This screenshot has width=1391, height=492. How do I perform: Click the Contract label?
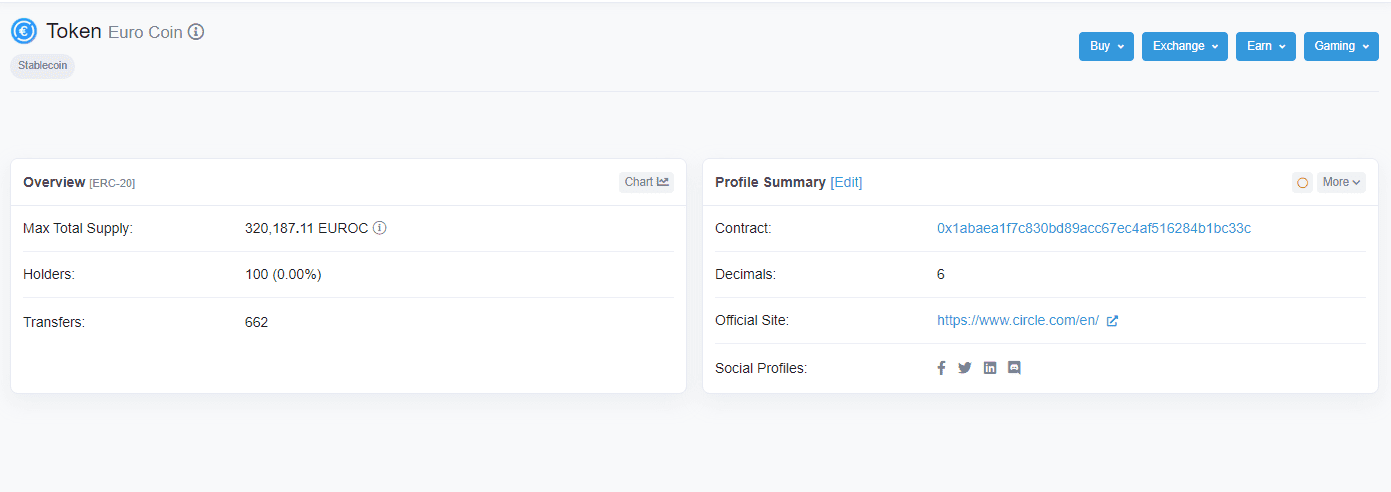pyautogui.click(x=743, y=228)
